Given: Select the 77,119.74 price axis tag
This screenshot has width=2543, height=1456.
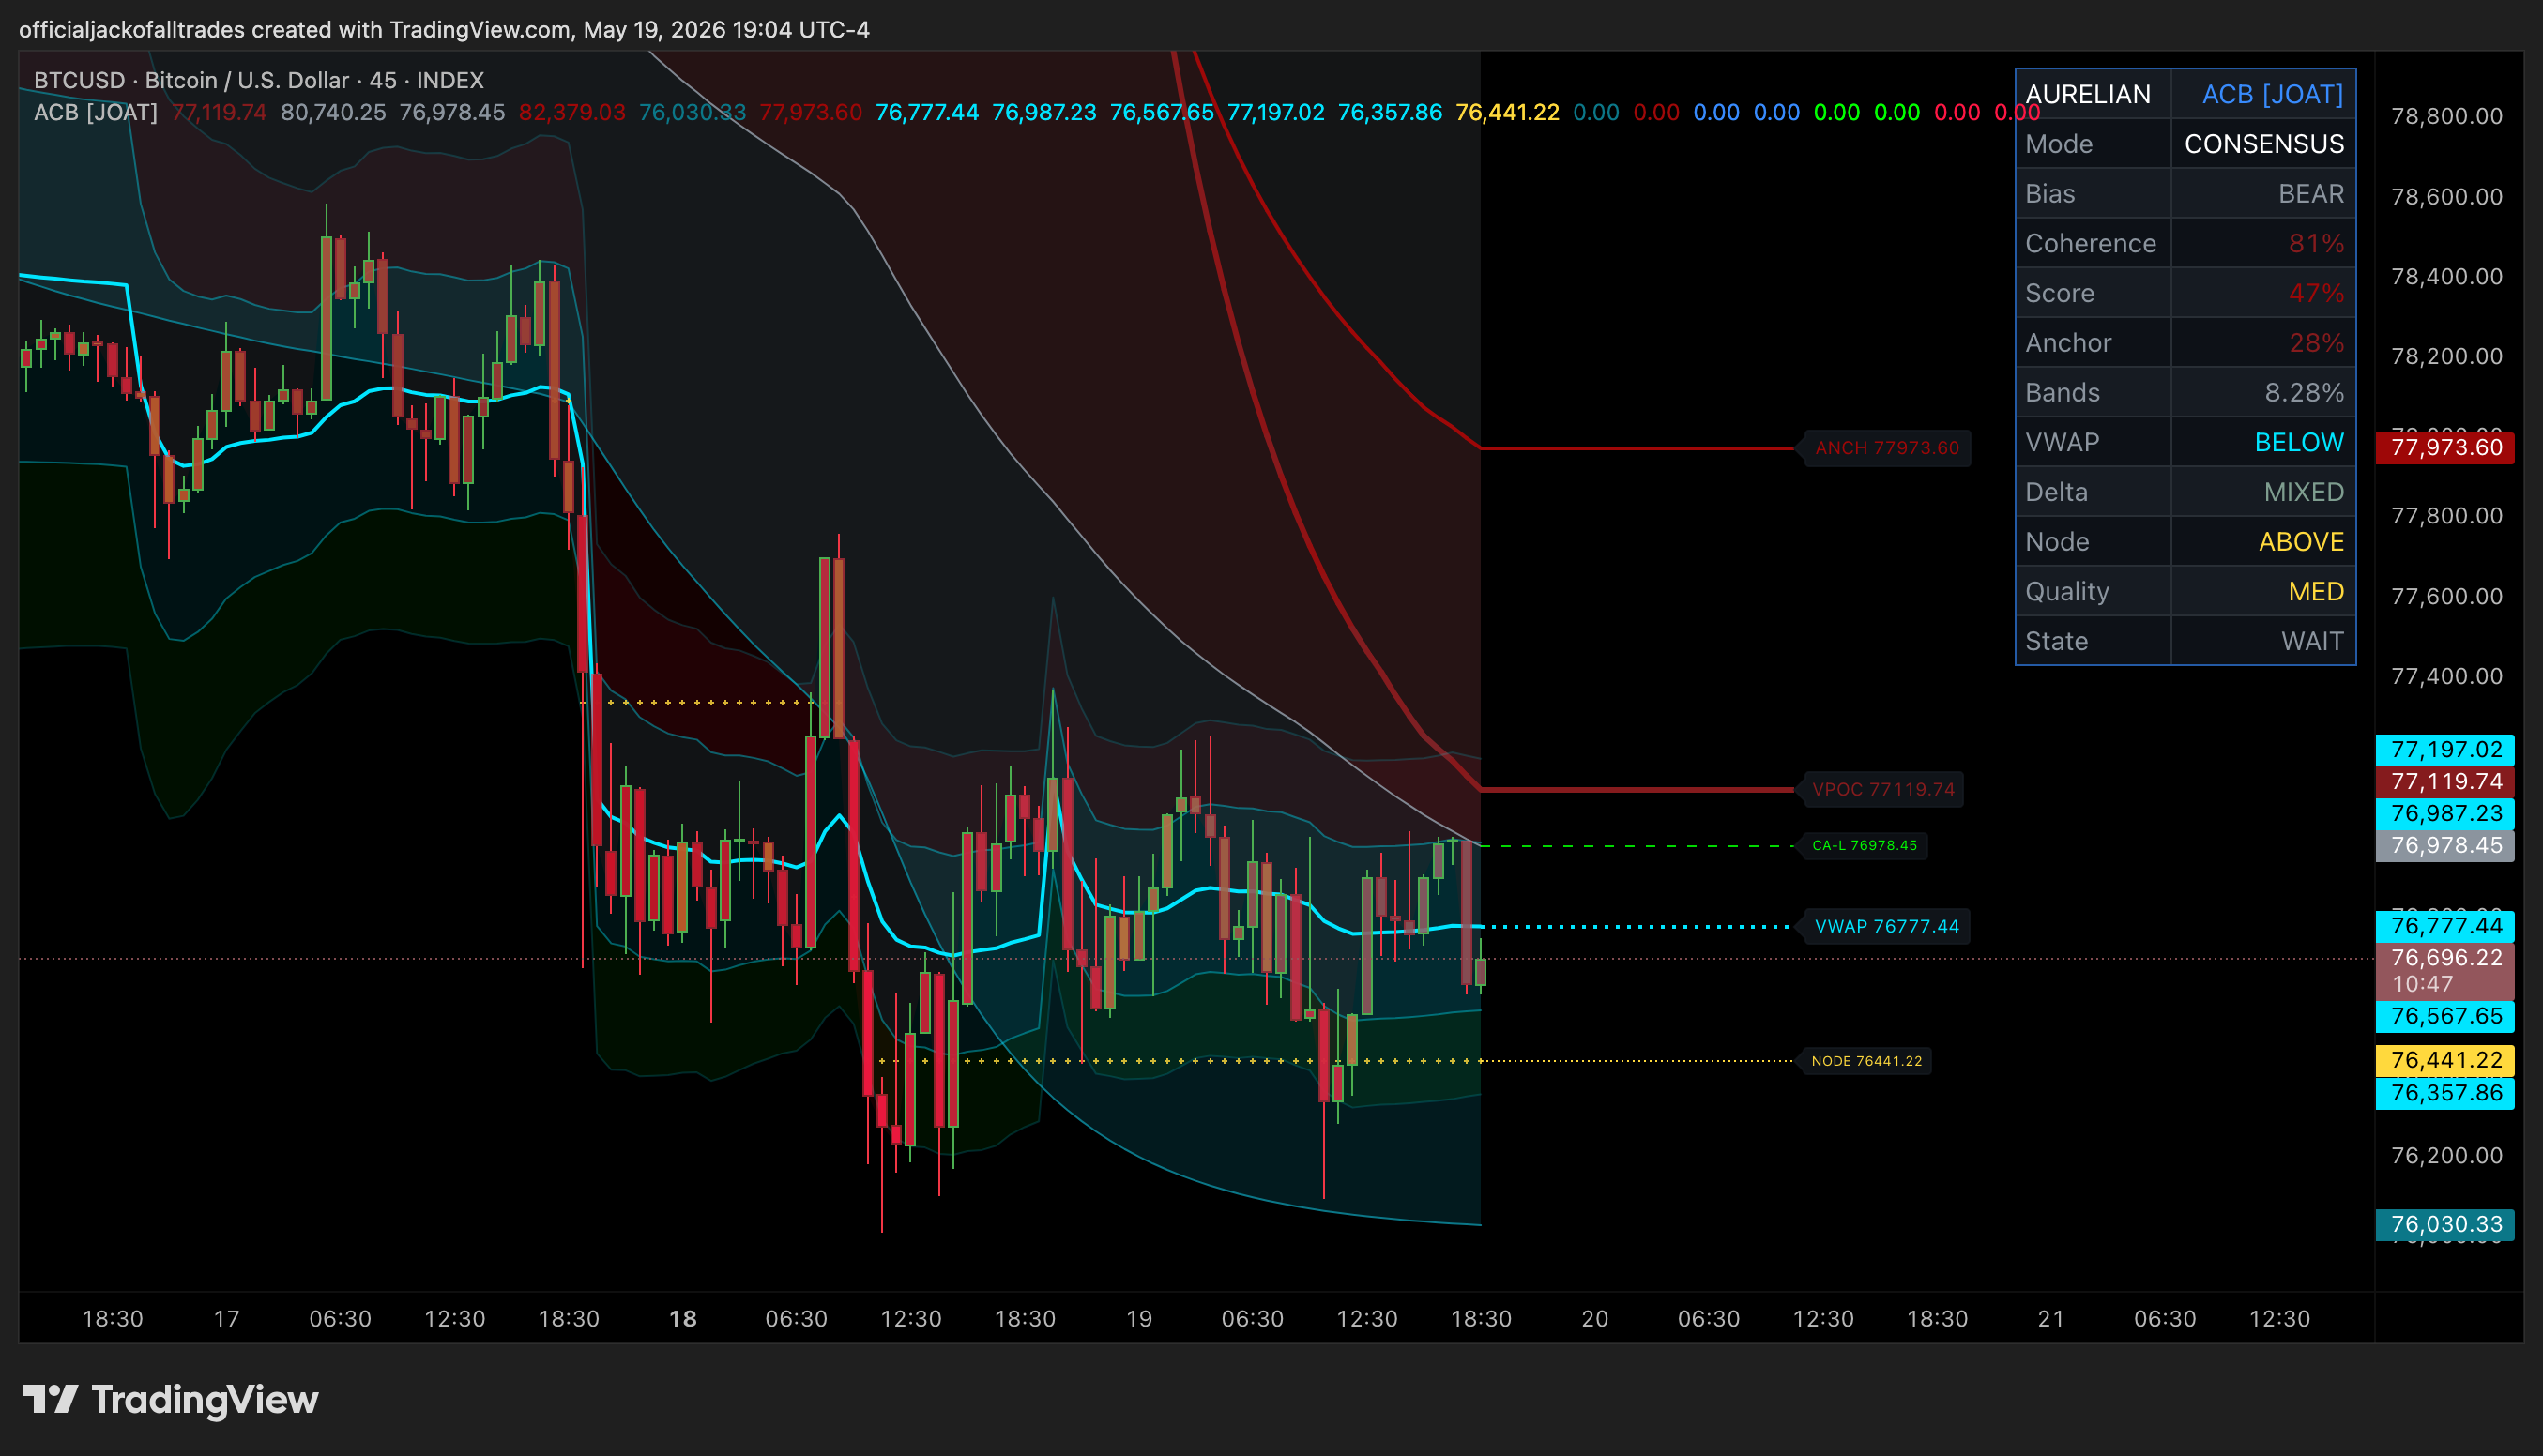Looking at the screenshot, I should (x=2445, y=781).
